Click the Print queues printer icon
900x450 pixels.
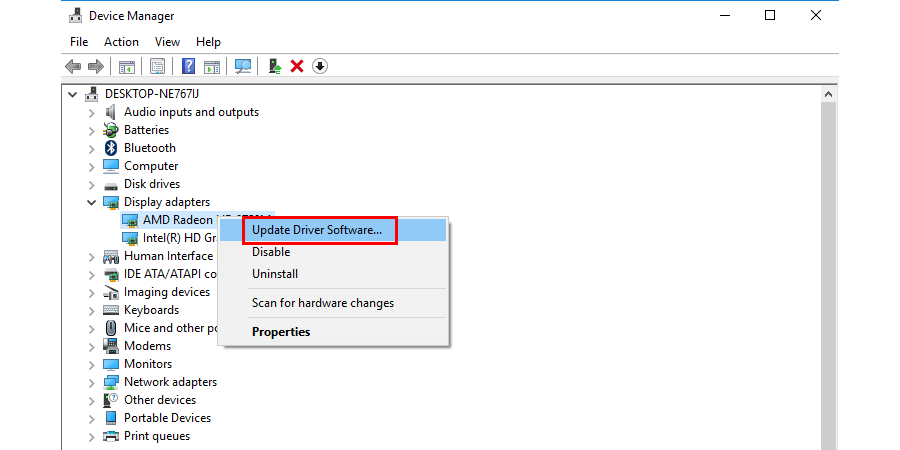(111, 436)
